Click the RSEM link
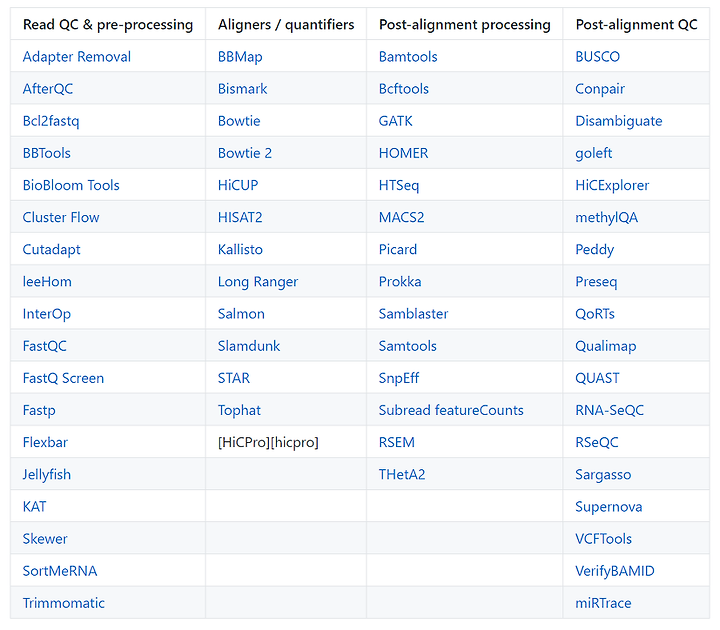 pyautogui.click(x=397, y=442)
